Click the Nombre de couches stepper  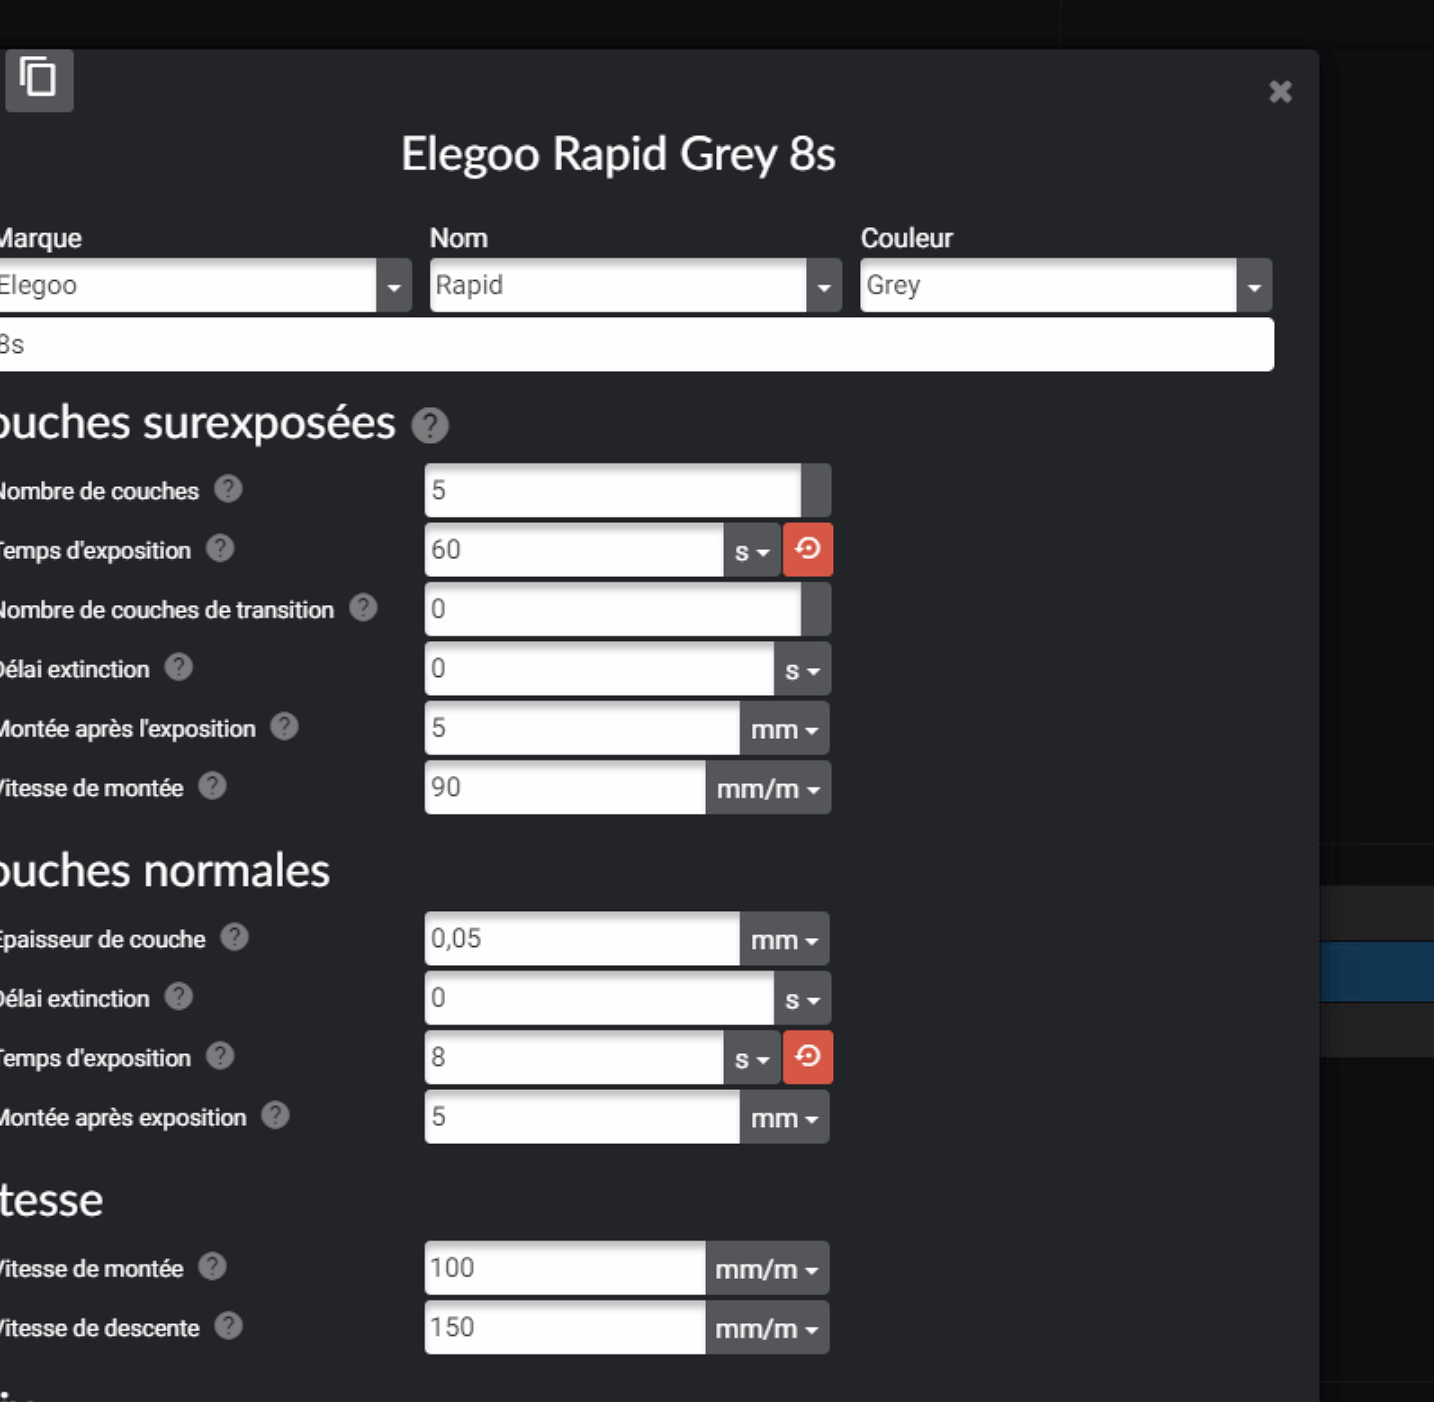tap(816, 491)
